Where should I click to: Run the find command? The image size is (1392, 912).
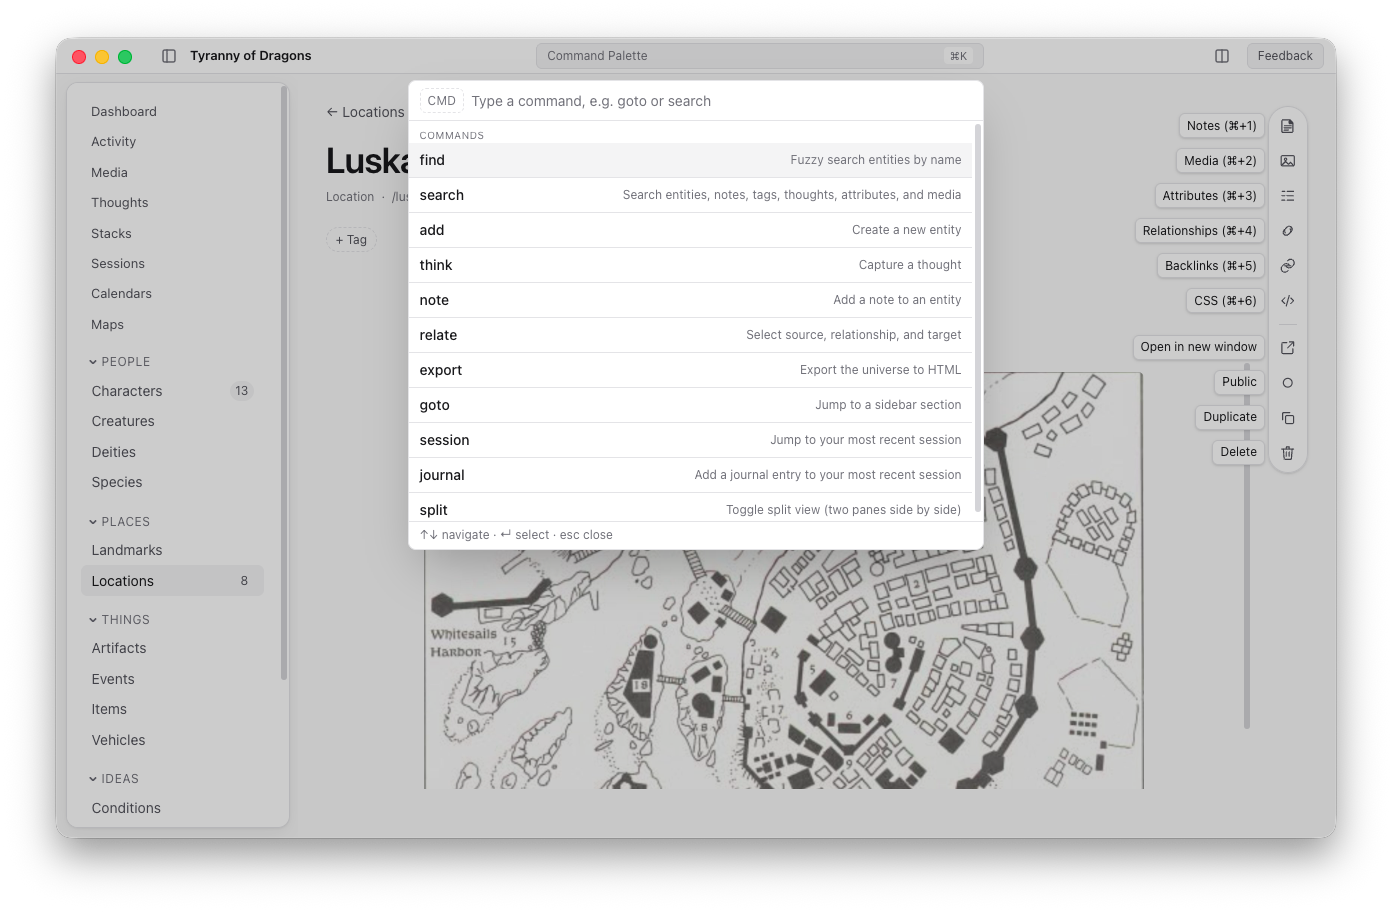(x=690, y=160)
